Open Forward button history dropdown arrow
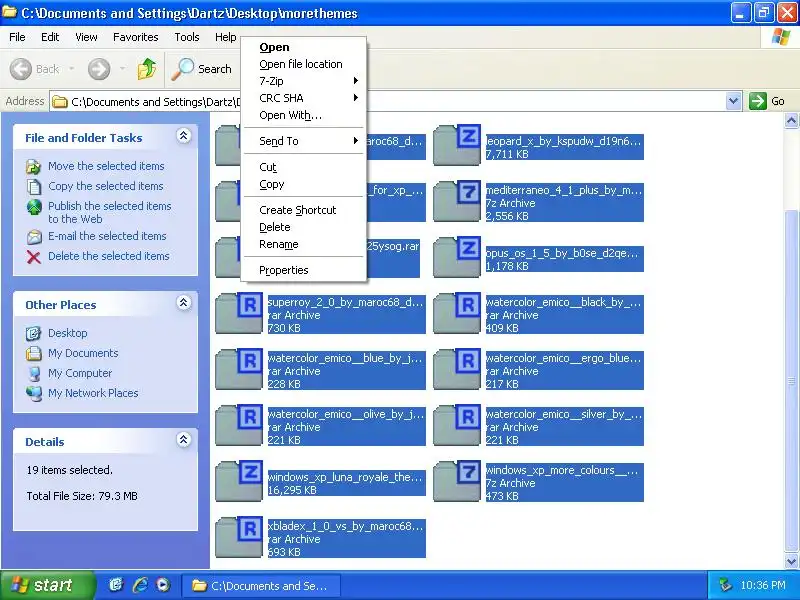 [x=122, y=69]
